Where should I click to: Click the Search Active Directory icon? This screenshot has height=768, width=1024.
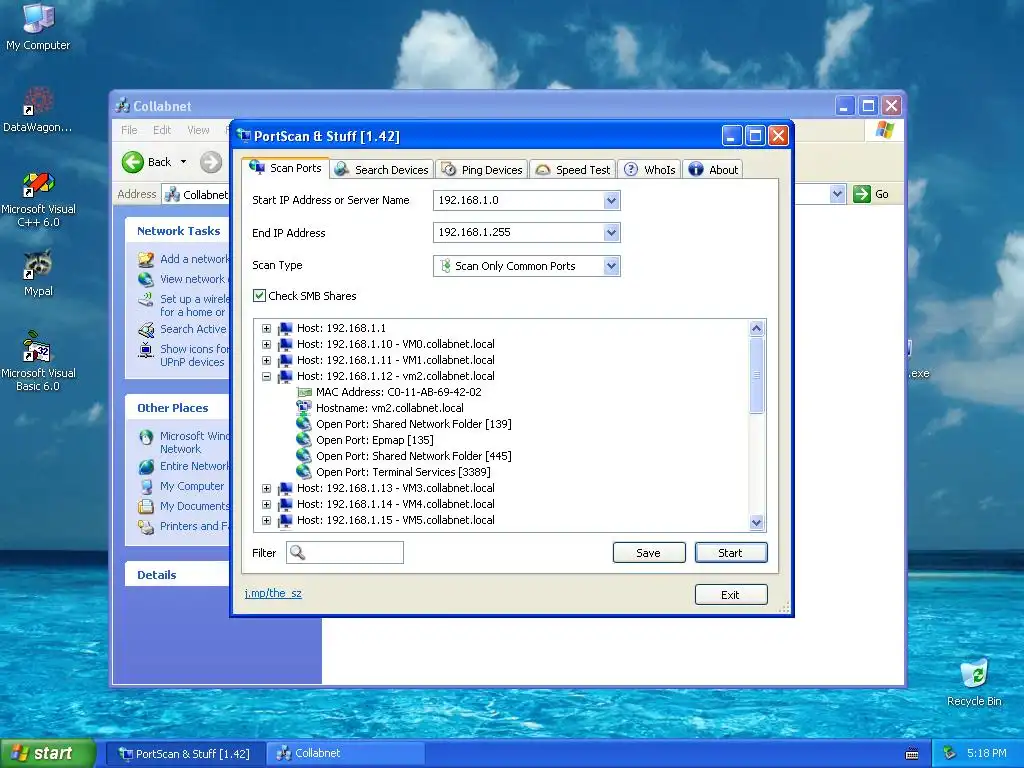pos(146,329)
